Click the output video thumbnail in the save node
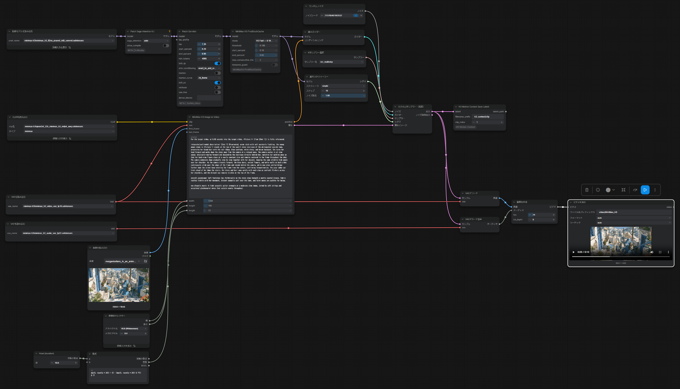Image resolution: width=680 pixels, height=389 pixels. point(621,240)
